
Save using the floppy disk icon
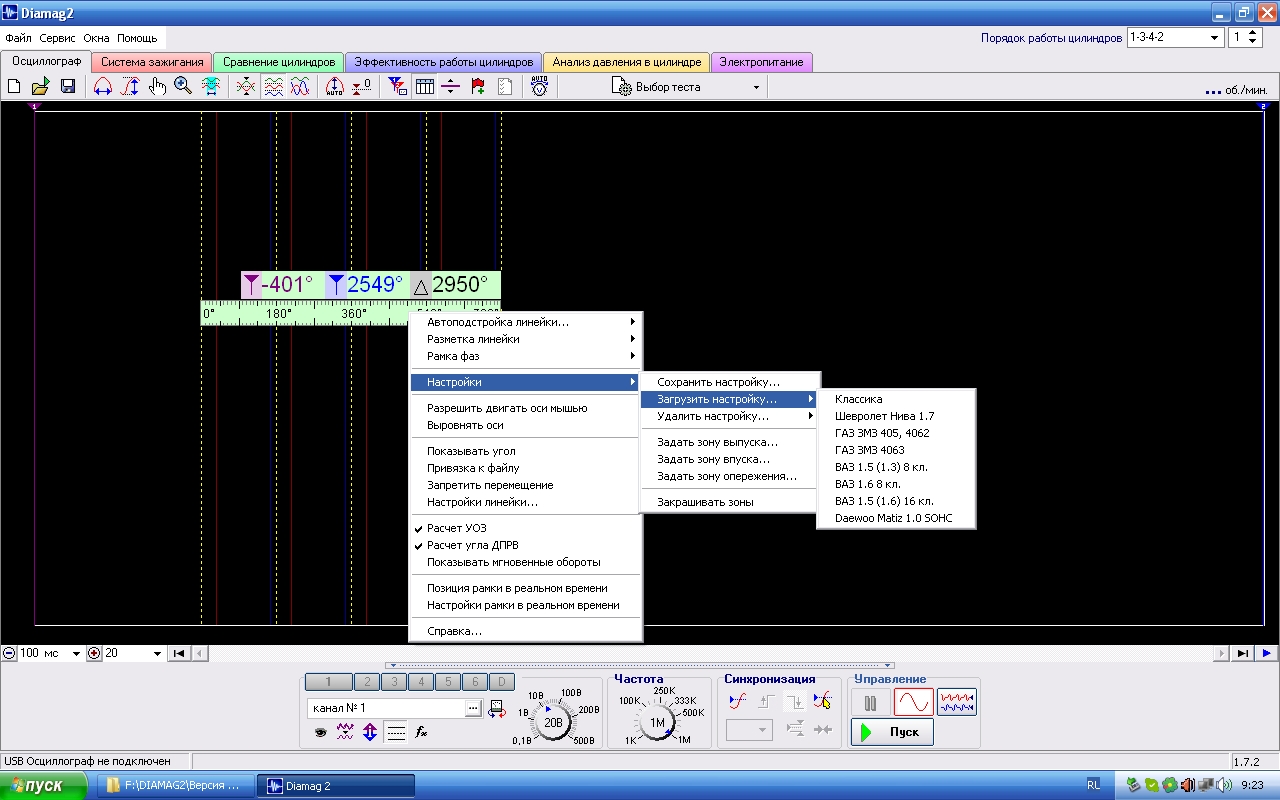pos(67,87)
